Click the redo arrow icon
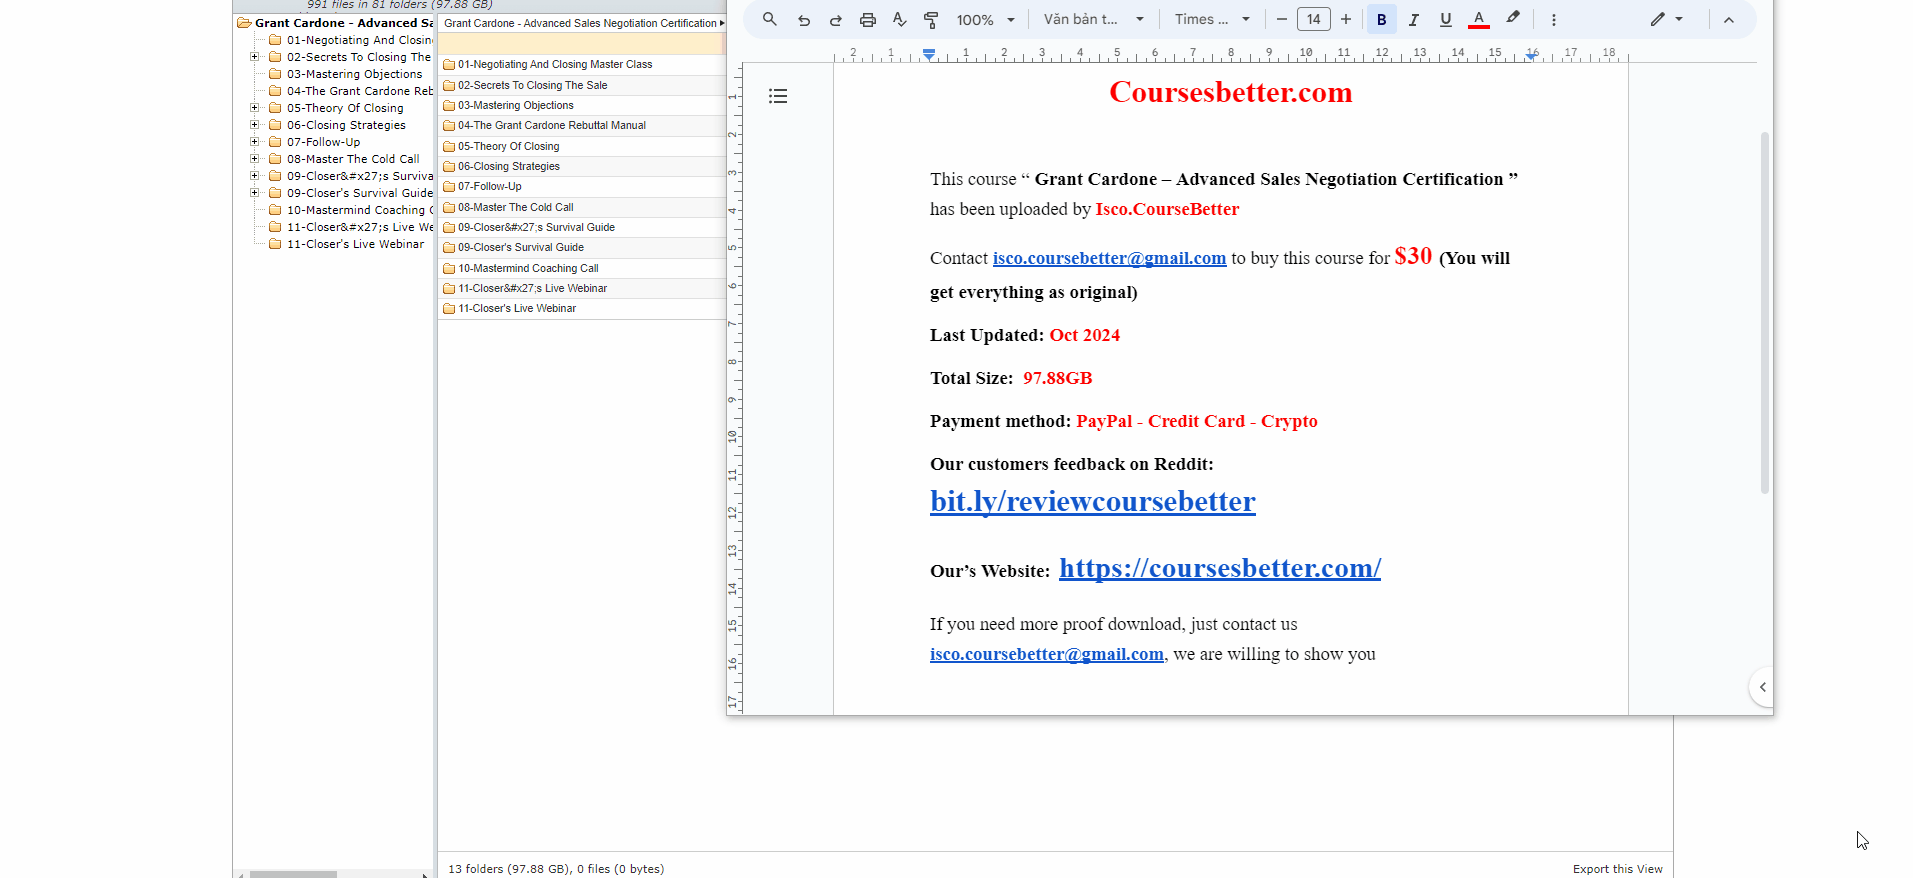The height and width of the screenshot is (878, 1913). [835, 19]
